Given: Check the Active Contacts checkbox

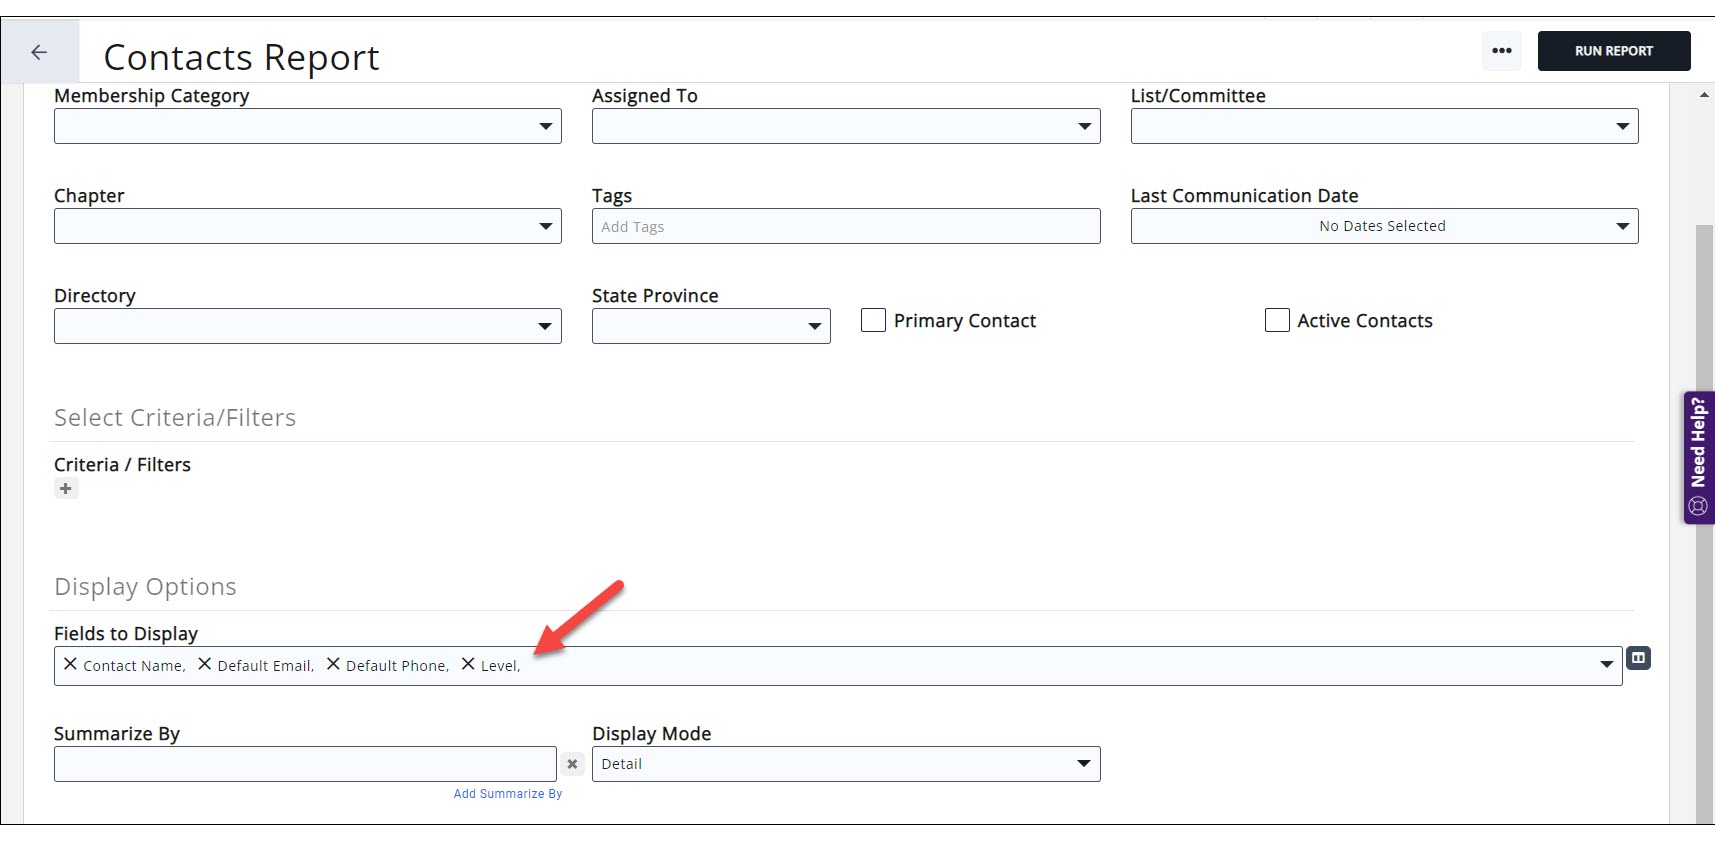Looking at the screenshot, I should click(1277, 321).
